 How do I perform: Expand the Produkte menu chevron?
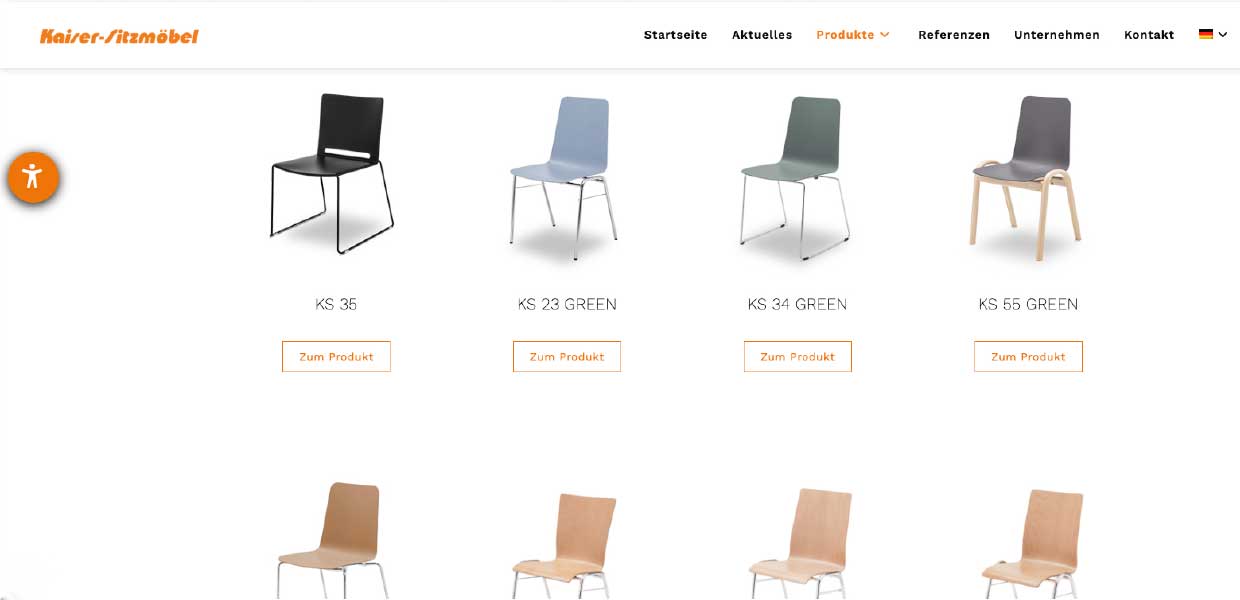[884, 35]
